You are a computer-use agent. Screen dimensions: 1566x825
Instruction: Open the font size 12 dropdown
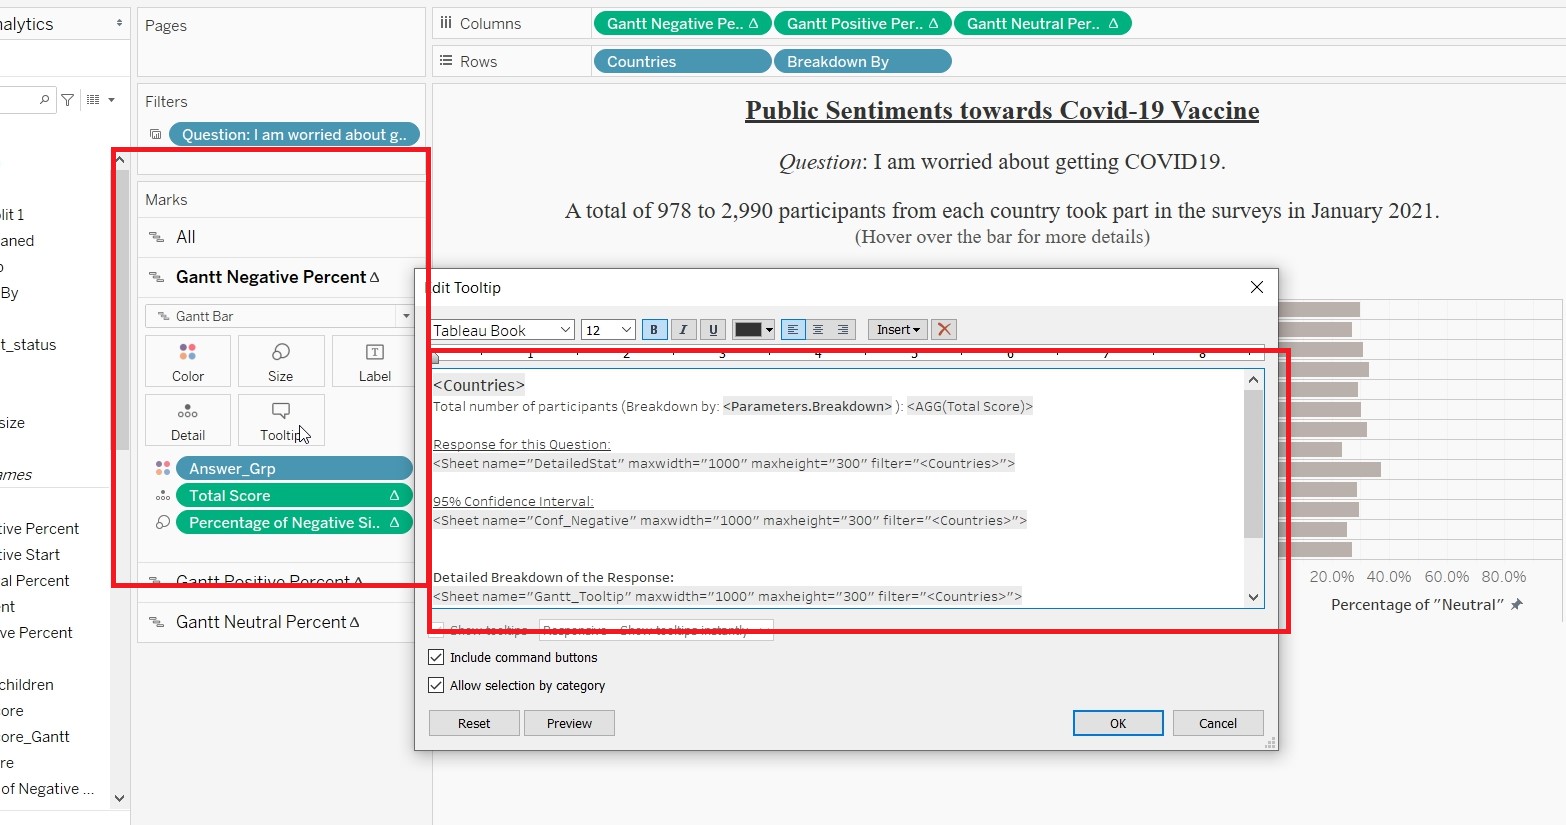pyautogui.click(x=608, y=330)
